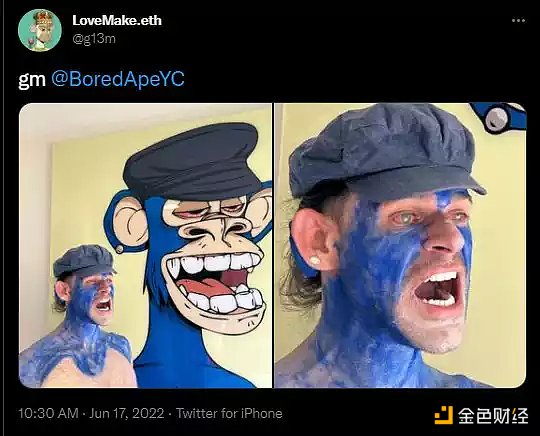Open the tweet's three-dot more options menu

(x=518, y=21)
